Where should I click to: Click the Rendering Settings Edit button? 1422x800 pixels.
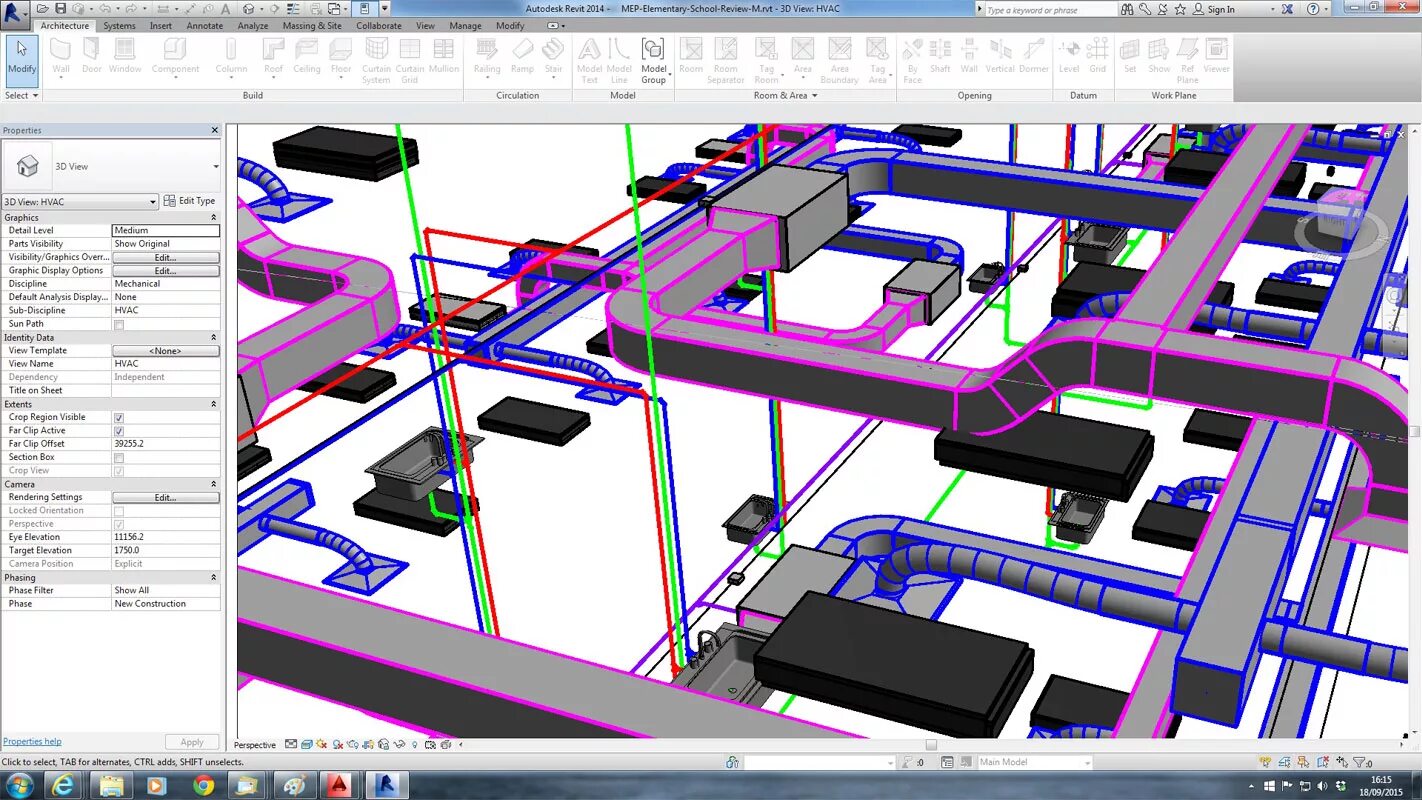point(165,497)
